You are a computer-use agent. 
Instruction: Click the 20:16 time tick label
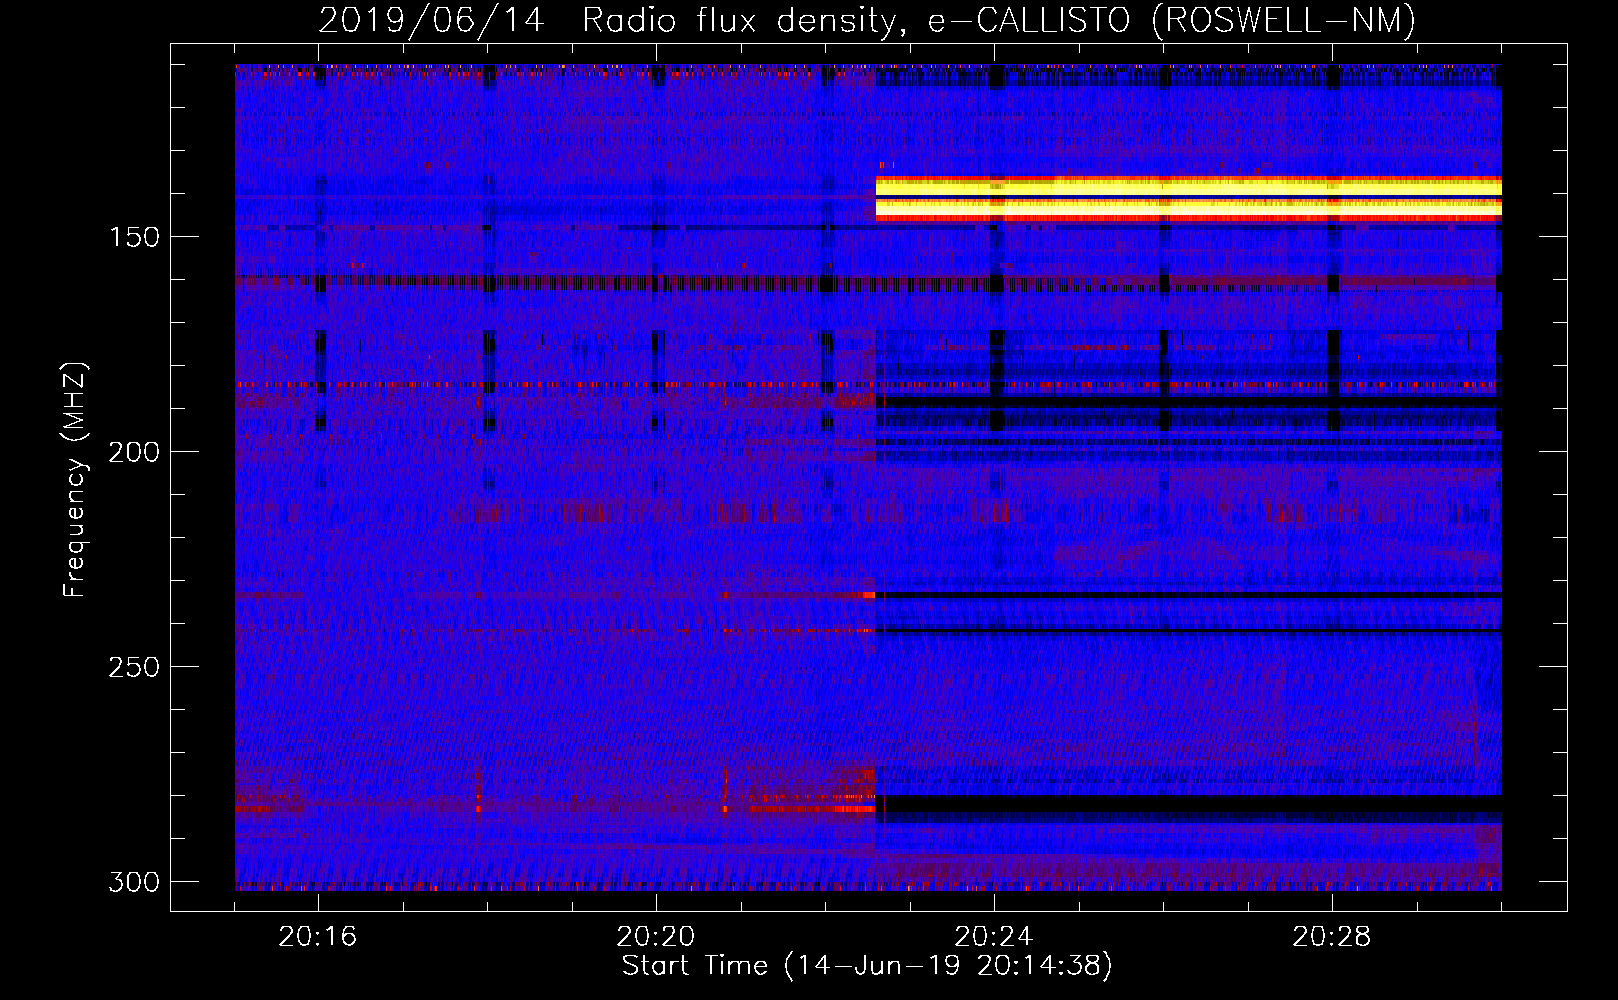tap(318, 937)
